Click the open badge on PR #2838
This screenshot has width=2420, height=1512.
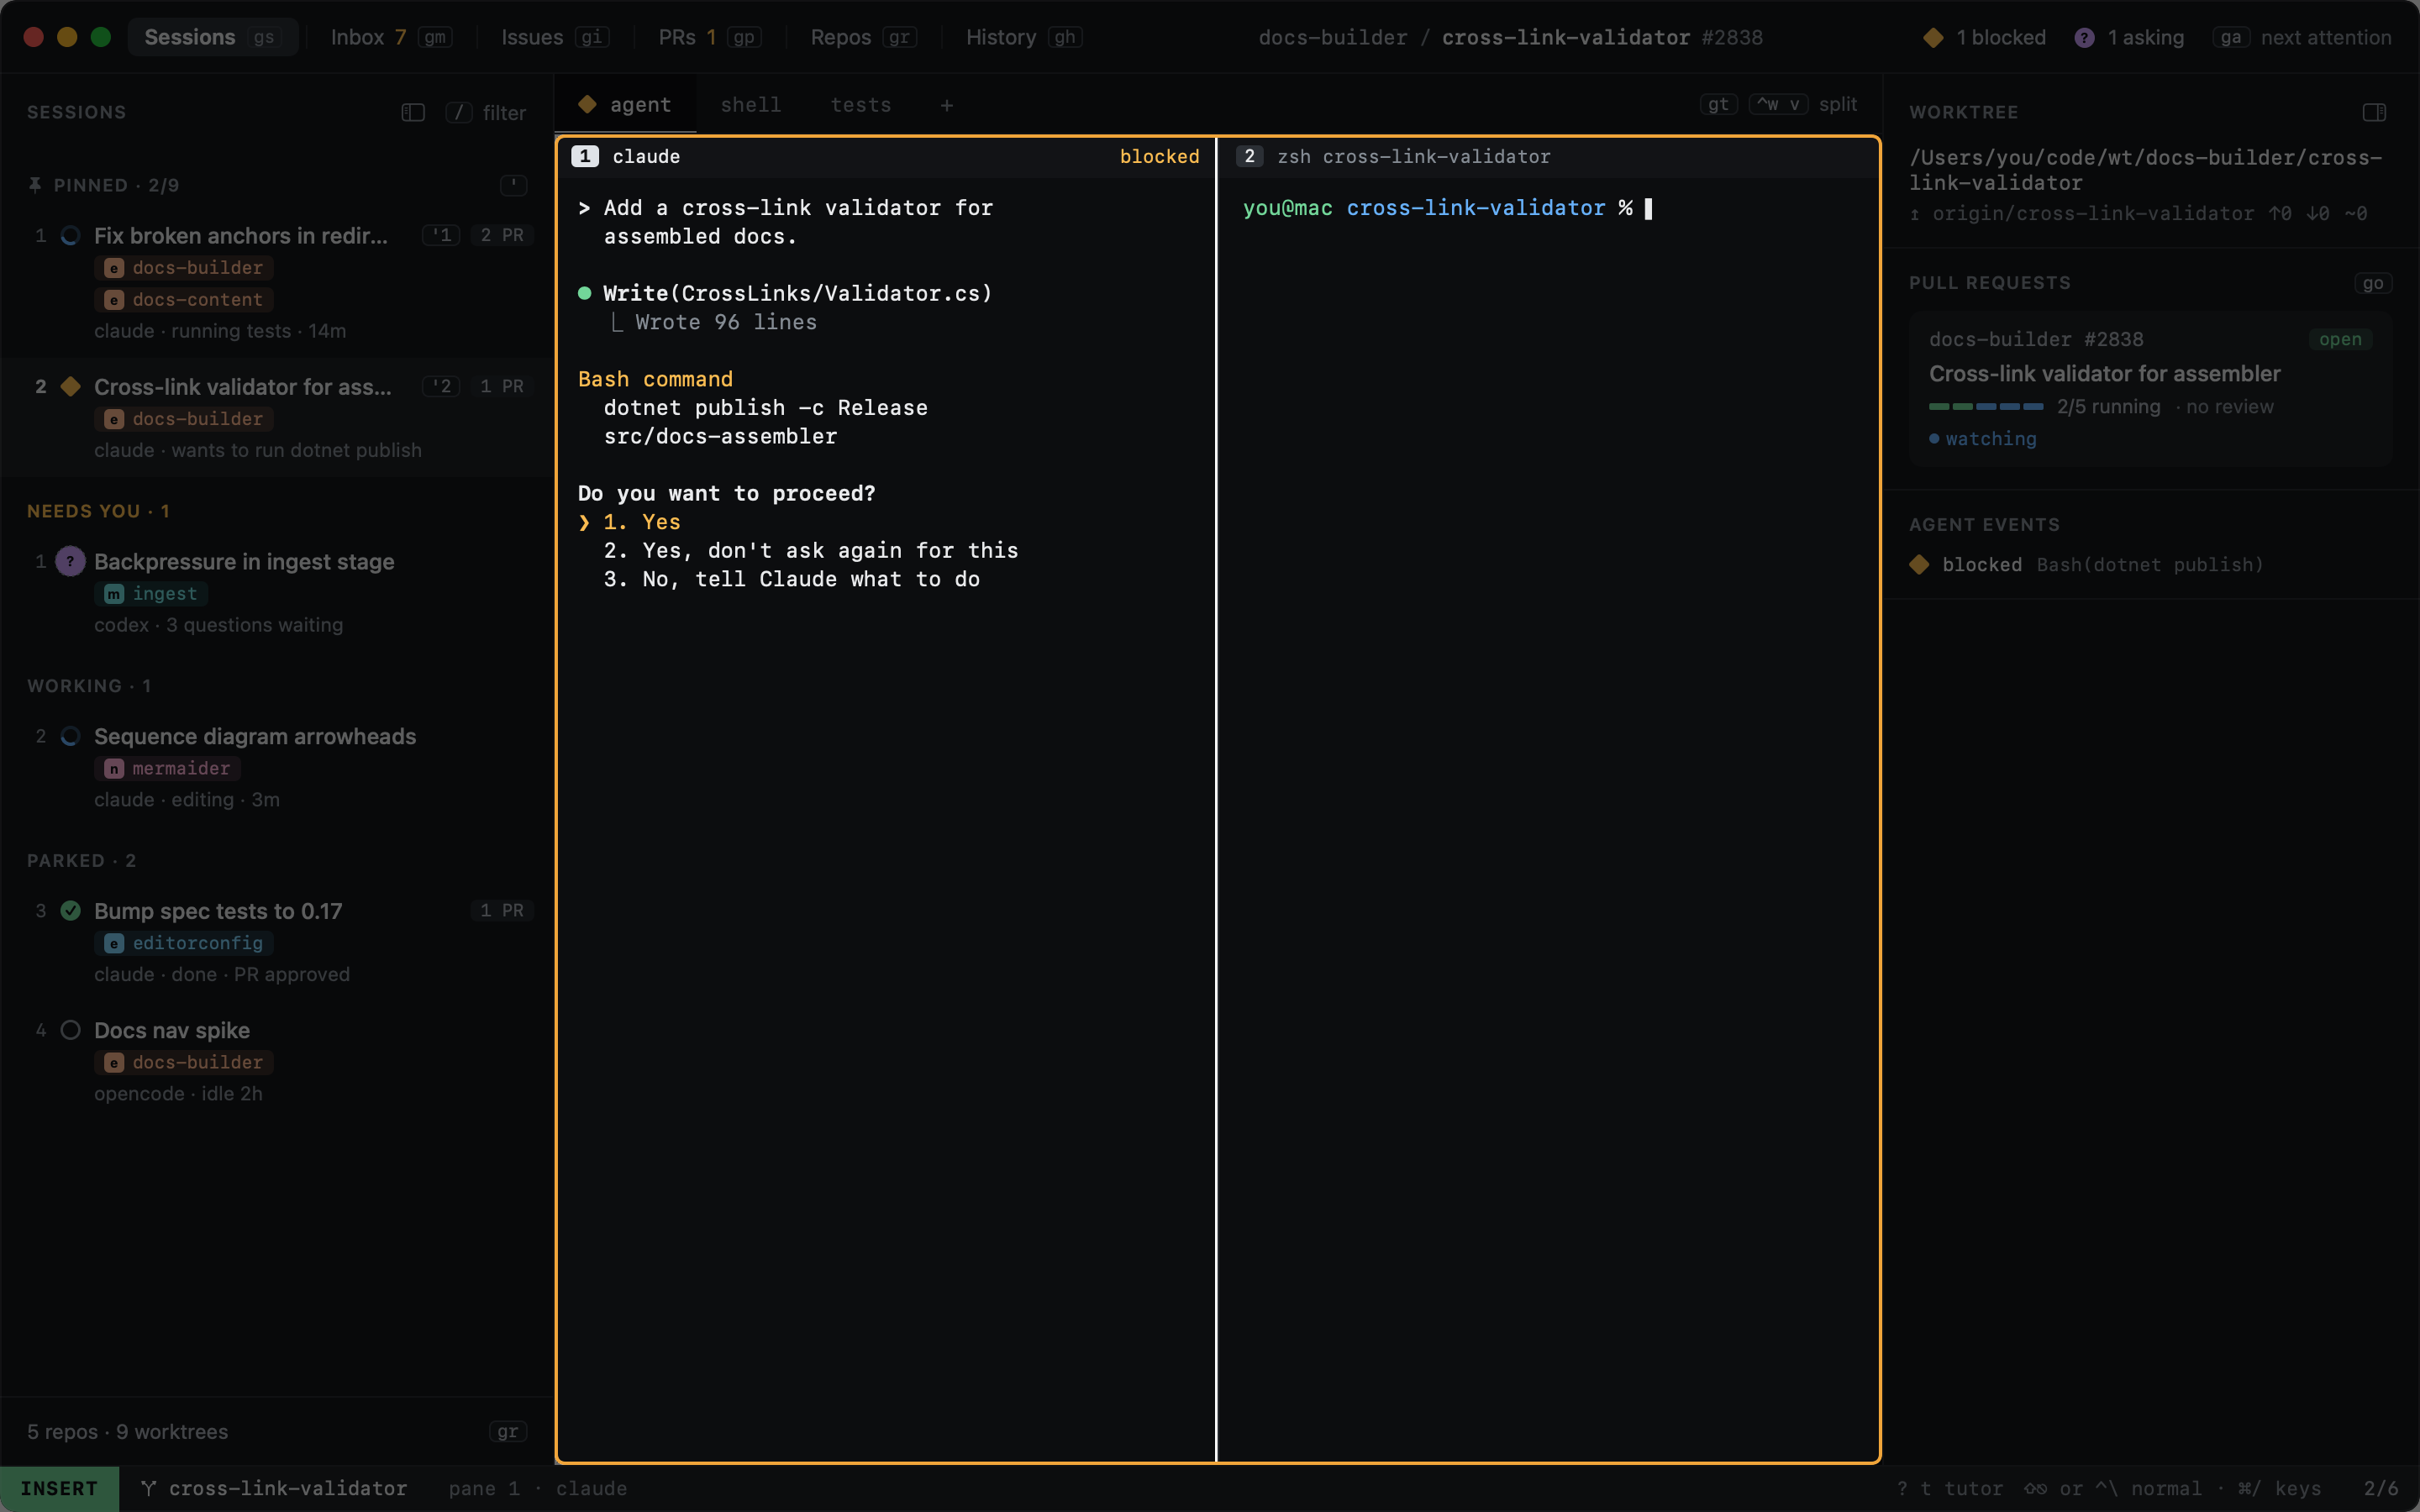pos(2339,339)
